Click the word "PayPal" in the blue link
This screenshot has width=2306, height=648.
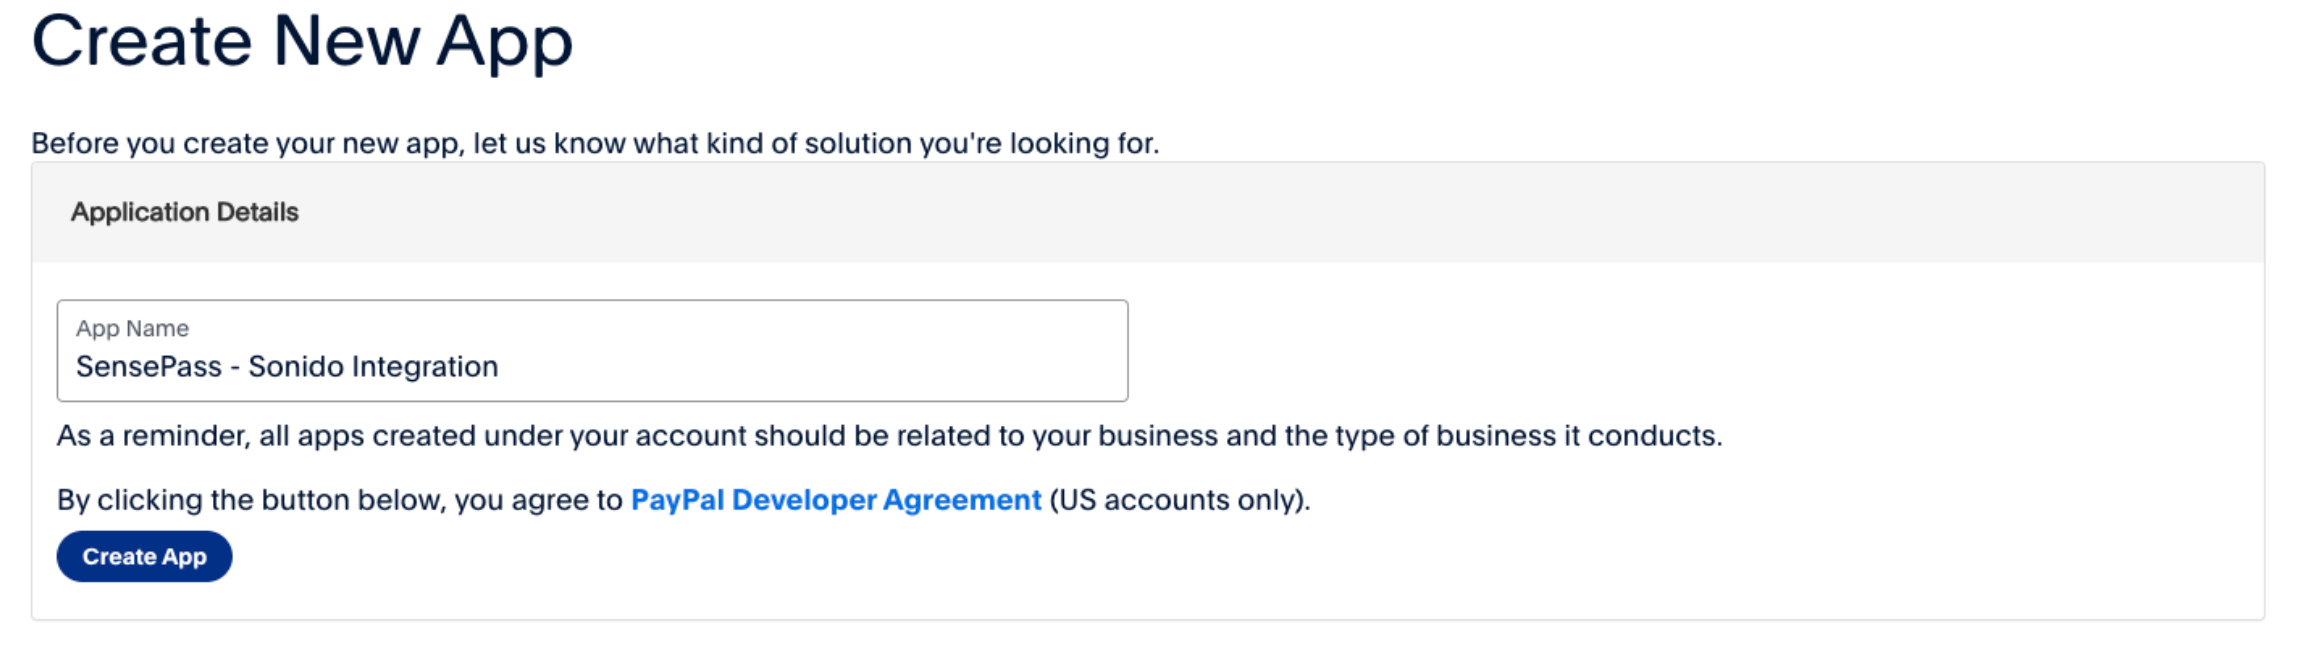[677, 500]
